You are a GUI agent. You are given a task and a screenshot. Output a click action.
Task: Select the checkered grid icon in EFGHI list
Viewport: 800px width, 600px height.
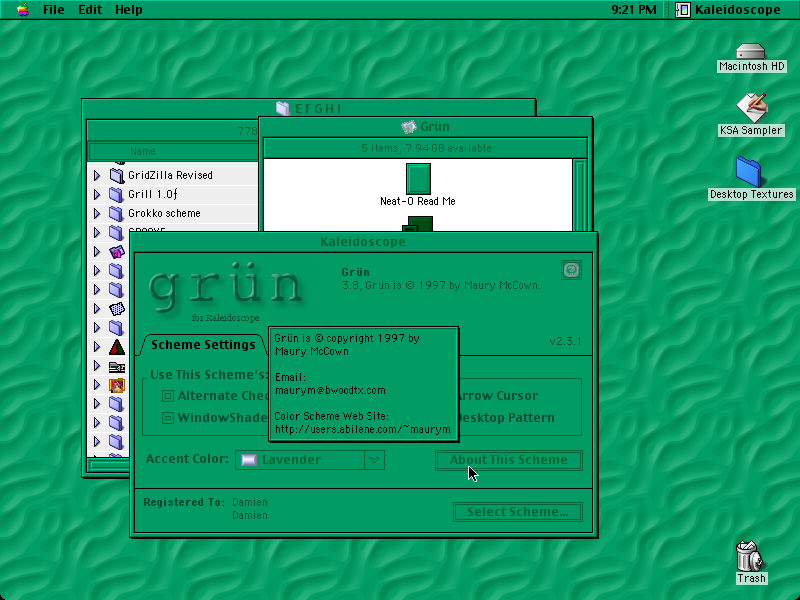(117, 309)
